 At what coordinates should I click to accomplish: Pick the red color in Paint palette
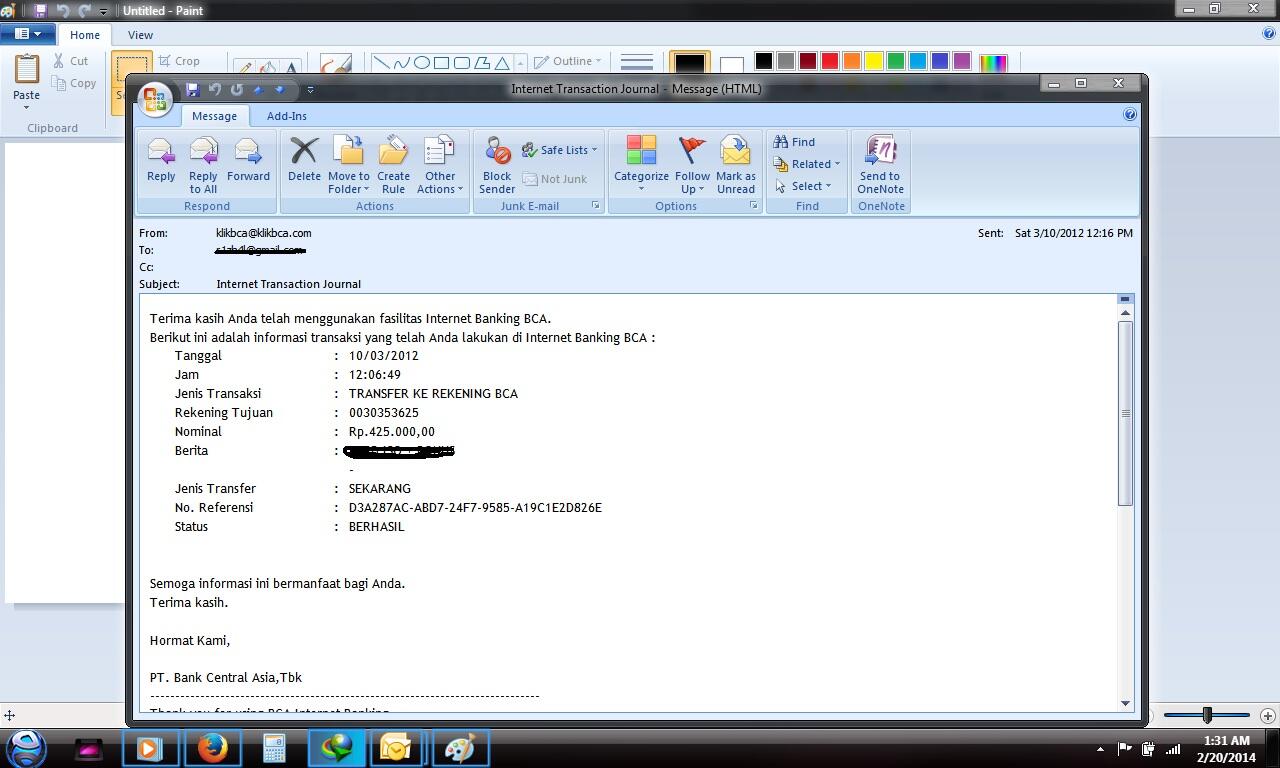[x=830, y=61]
